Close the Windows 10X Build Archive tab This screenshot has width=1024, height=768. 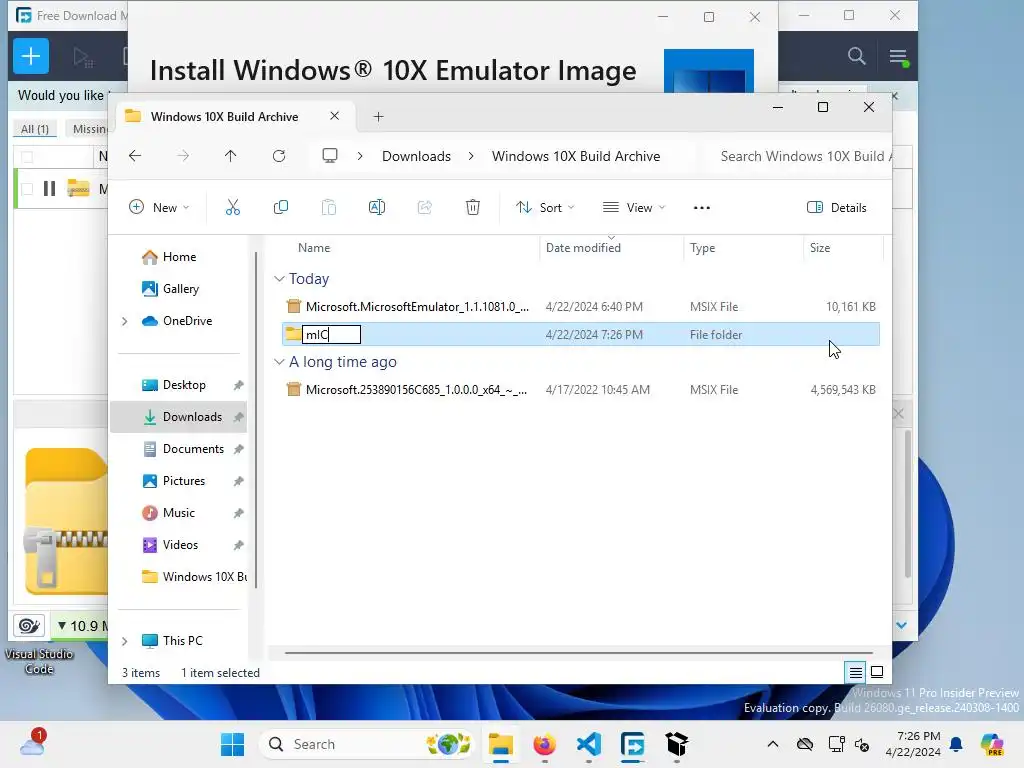tap(334, 116)
